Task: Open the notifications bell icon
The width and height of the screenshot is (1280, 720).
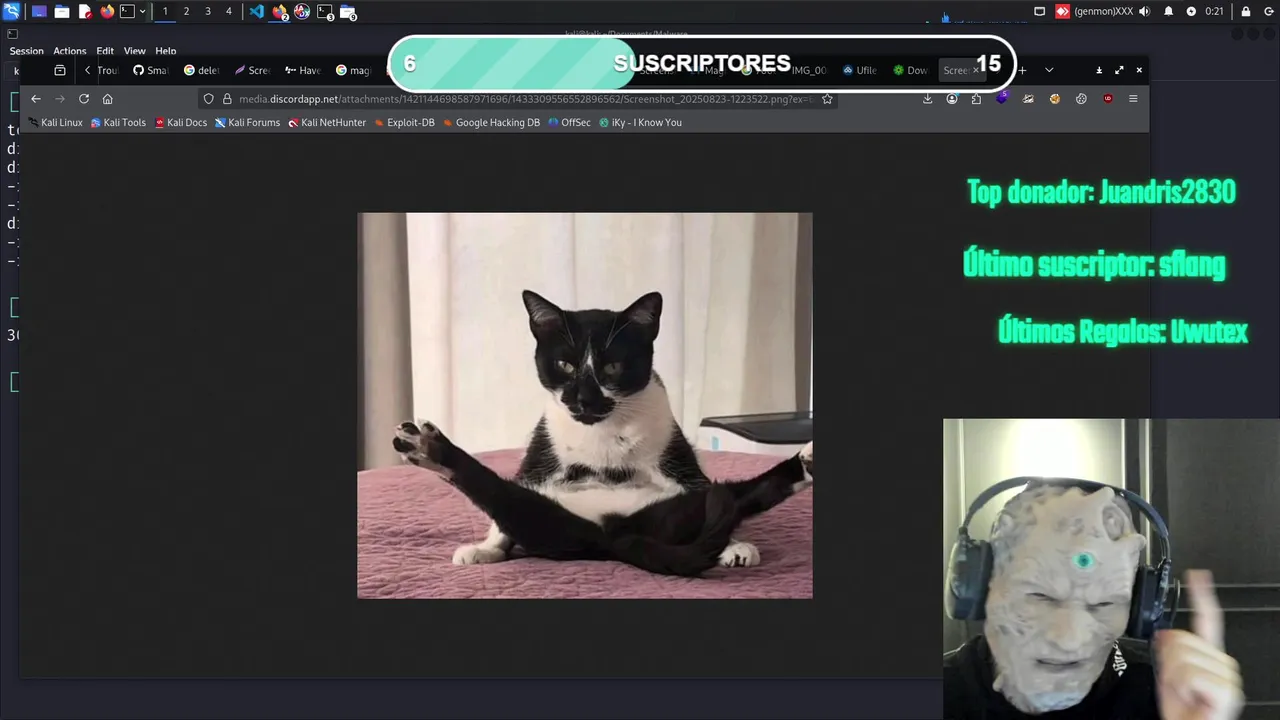Action: coord(1168,12)
